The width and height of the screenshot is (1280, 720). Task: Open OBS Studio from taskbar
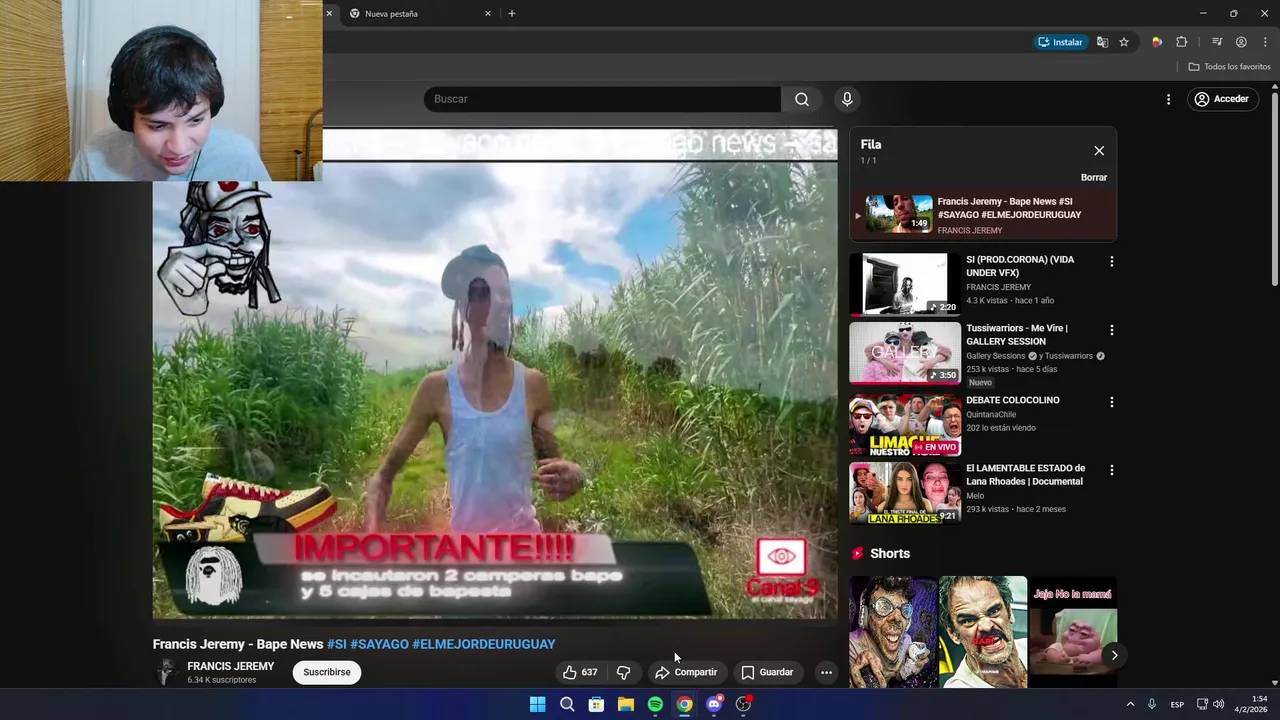click(x=743, y=704)
